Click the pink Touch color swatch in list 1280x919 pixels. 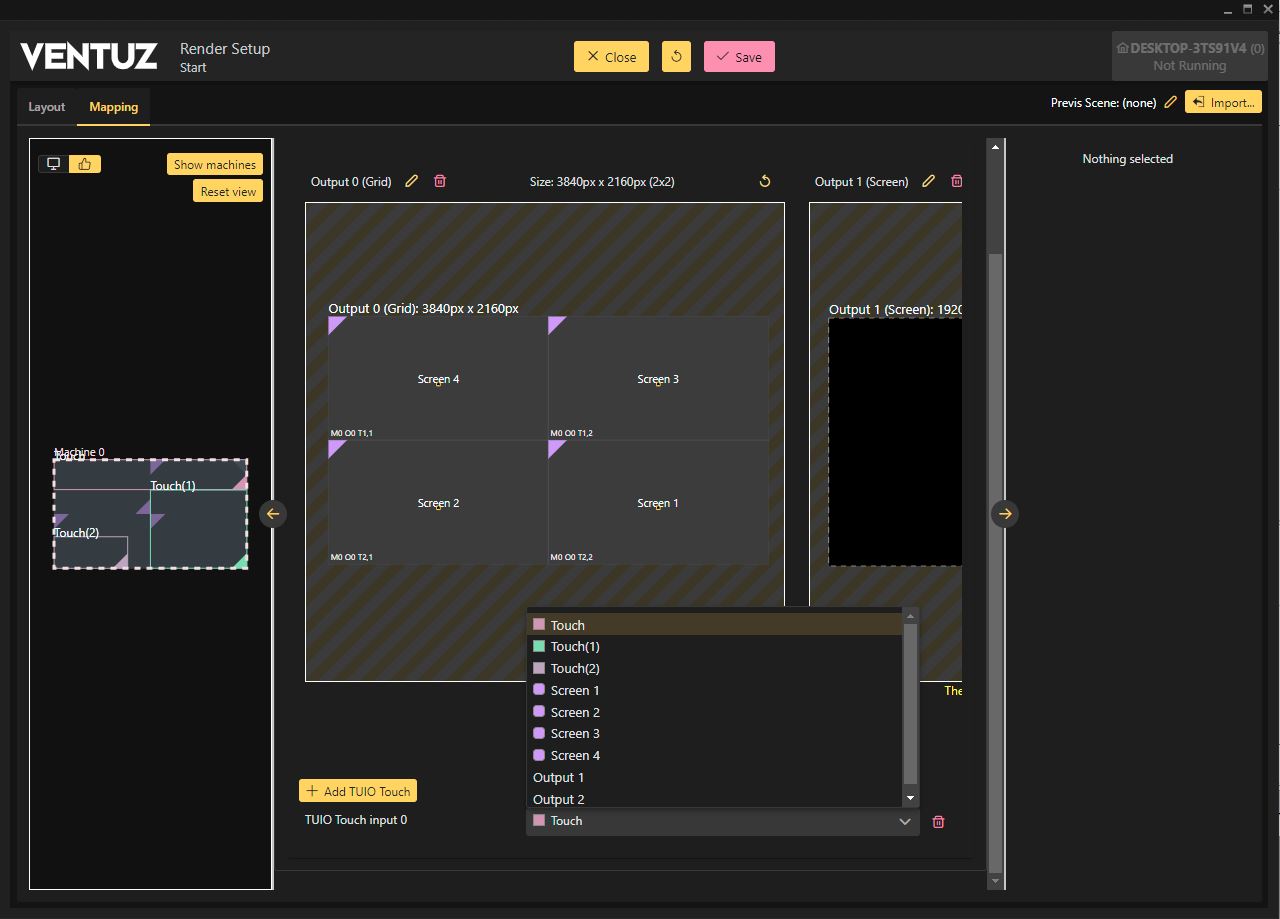click(x=539, y=625)
